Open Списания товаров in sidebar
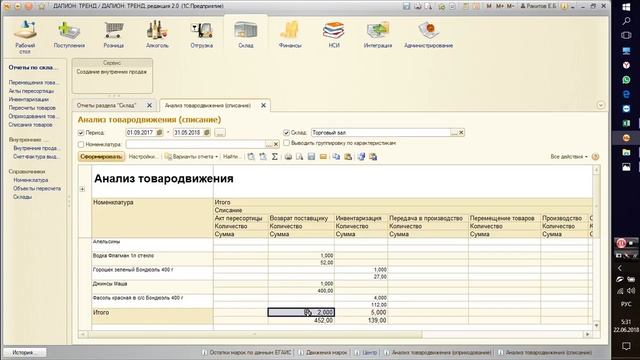 tap(30, 125)
